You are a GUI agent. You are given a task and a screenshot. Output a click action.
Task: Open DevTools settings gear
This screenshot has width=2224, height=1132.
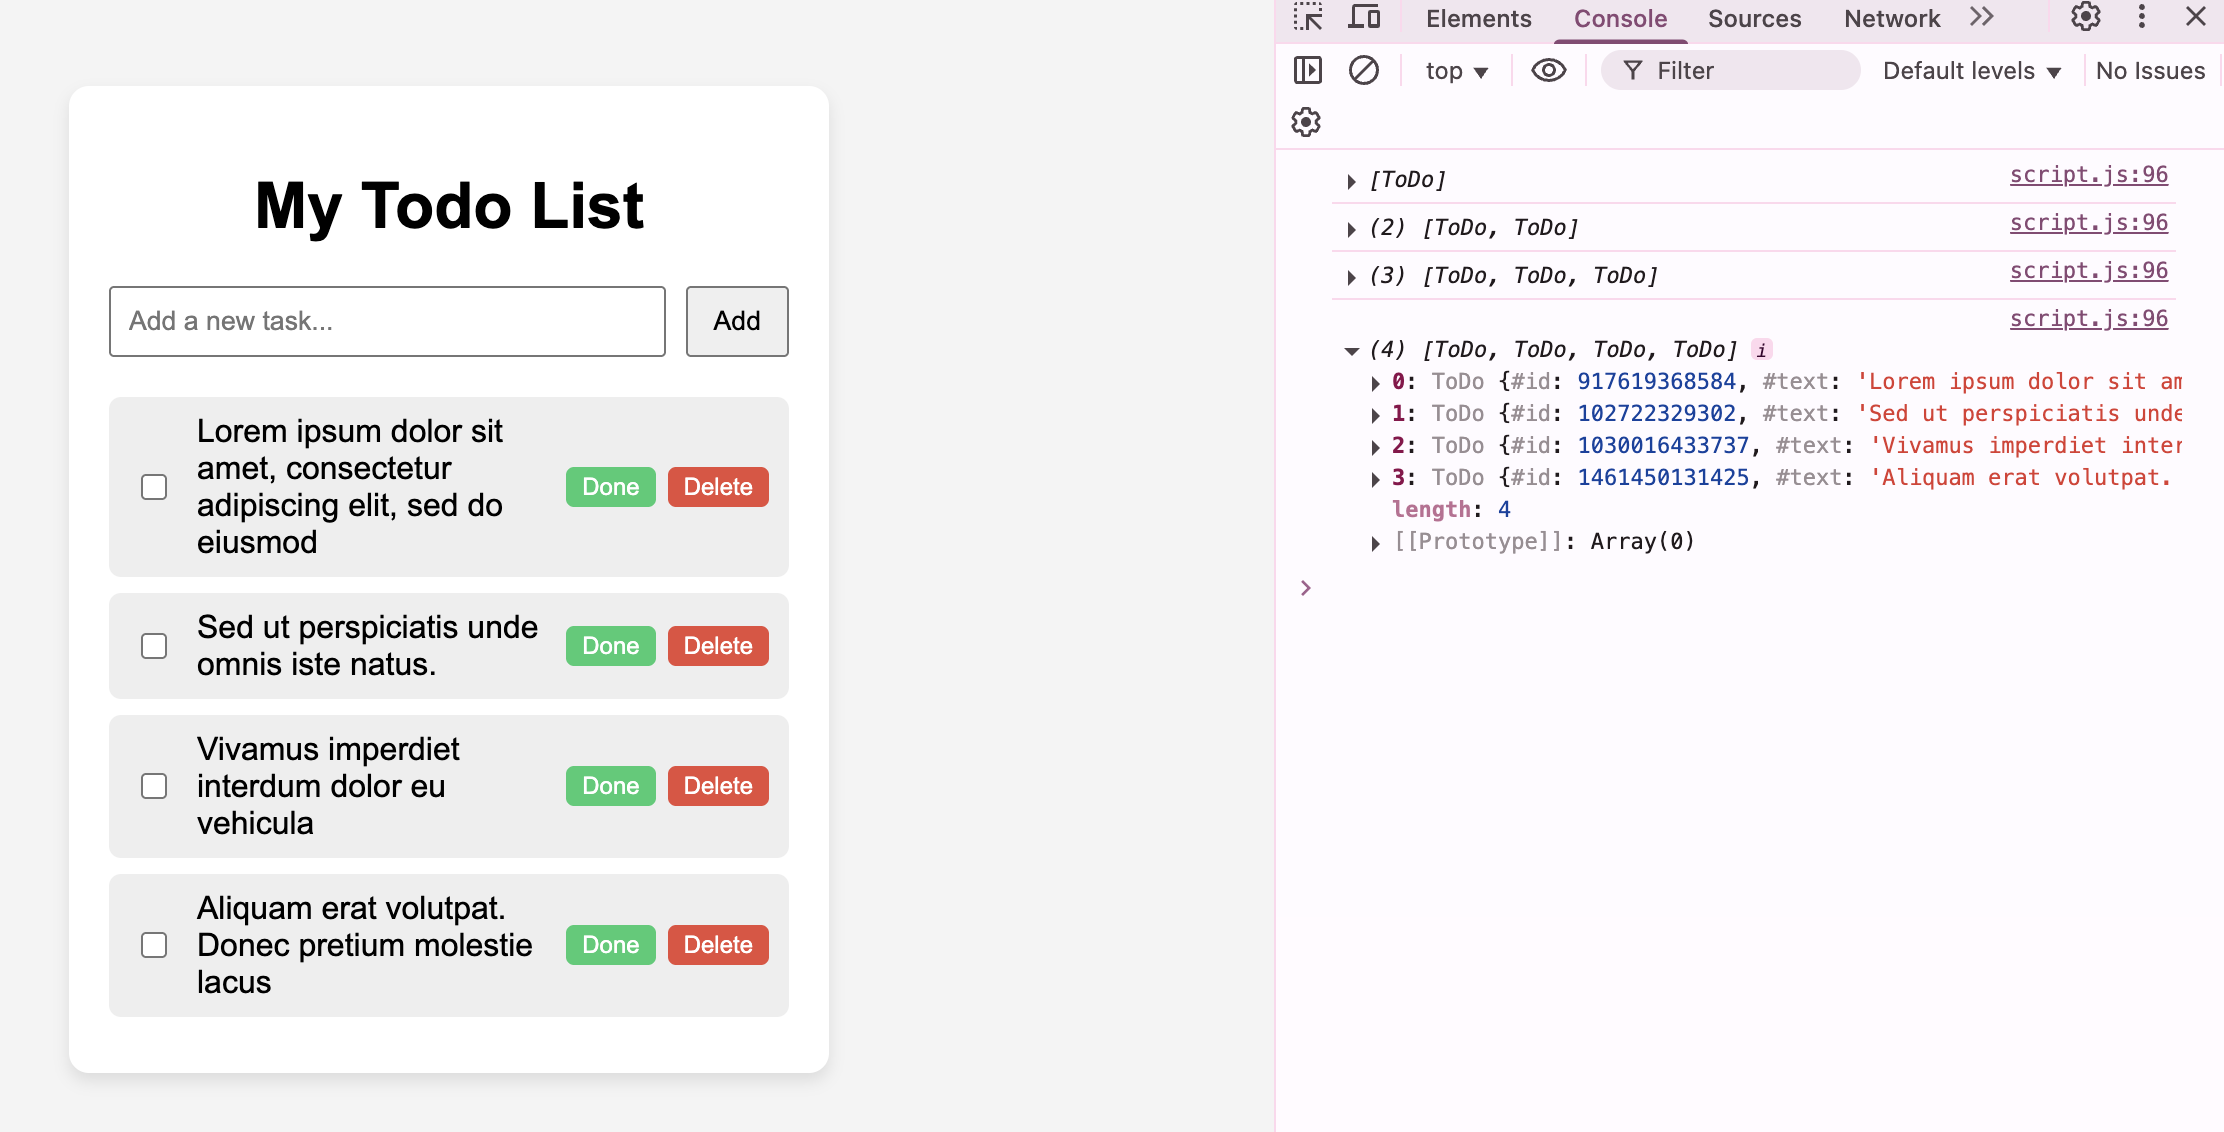pos(2085,17)
